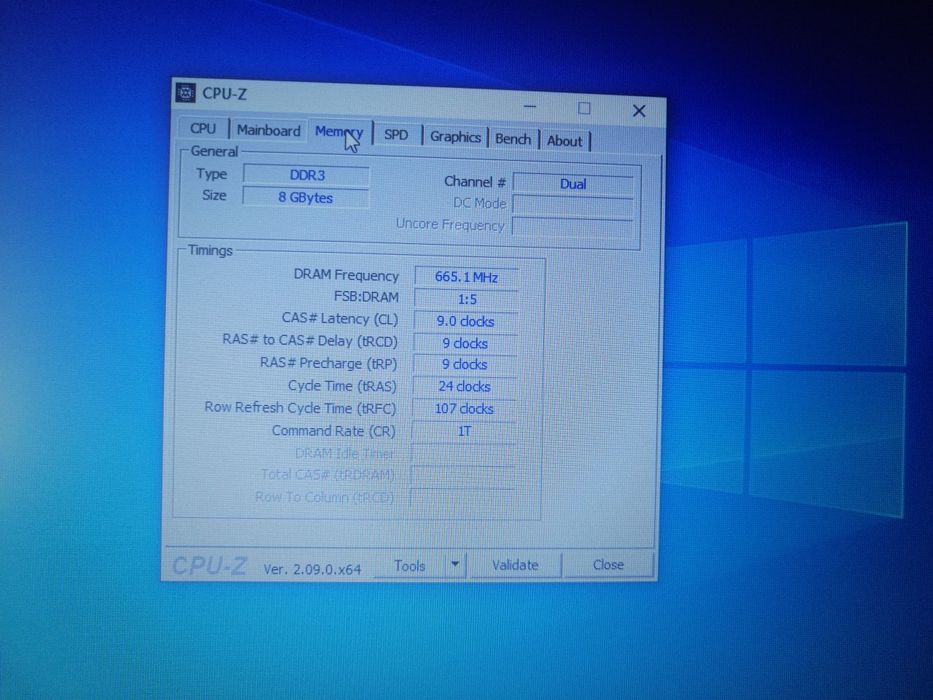Click the Channel # label
This screenshot has height=700, width=933.
(474, 182)
